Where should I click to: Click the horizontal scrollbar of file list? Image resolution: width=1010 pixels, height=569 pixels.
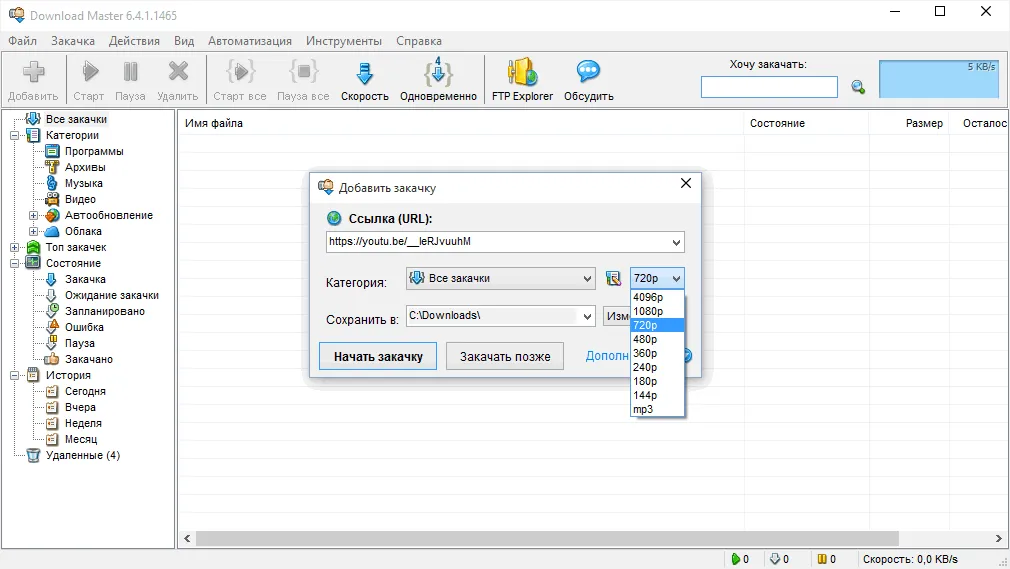tap(547, 538)
